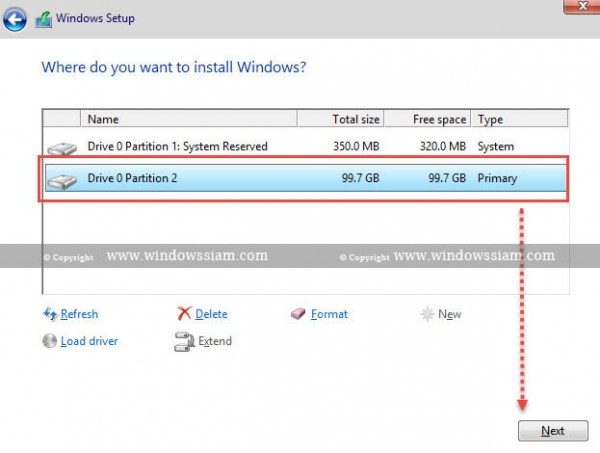Sort by the Name column header

(189, 119)
